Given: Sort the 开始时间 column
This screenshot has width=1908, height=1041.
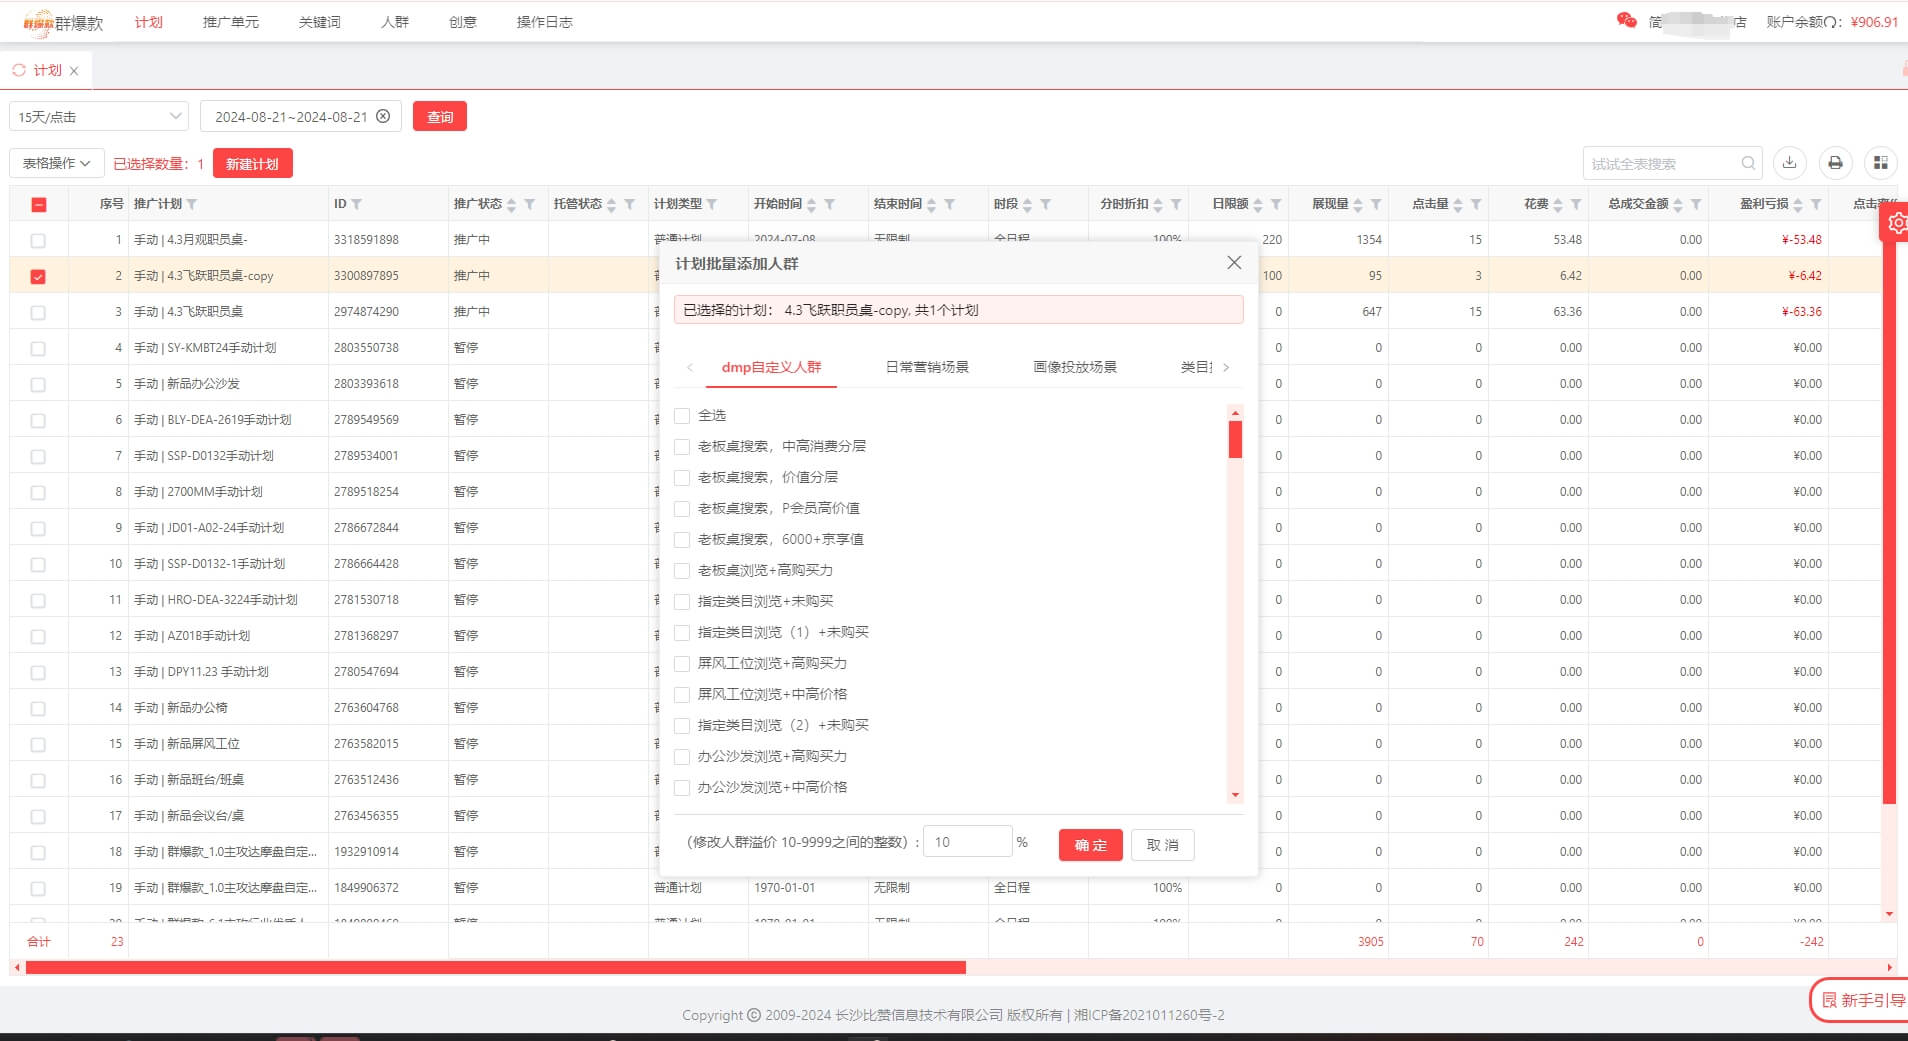Looking at the screenshot, I should (x=812, y=204).
